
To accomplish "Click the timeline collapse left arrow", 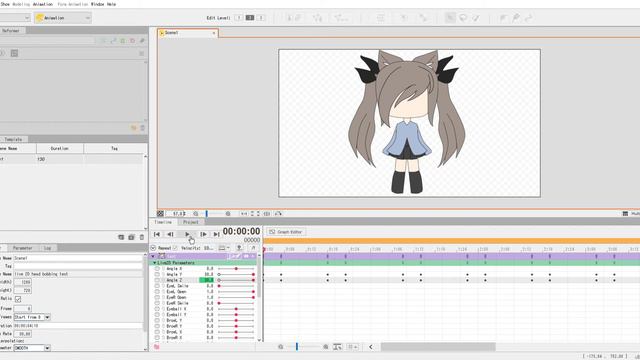I will [371, 347].
